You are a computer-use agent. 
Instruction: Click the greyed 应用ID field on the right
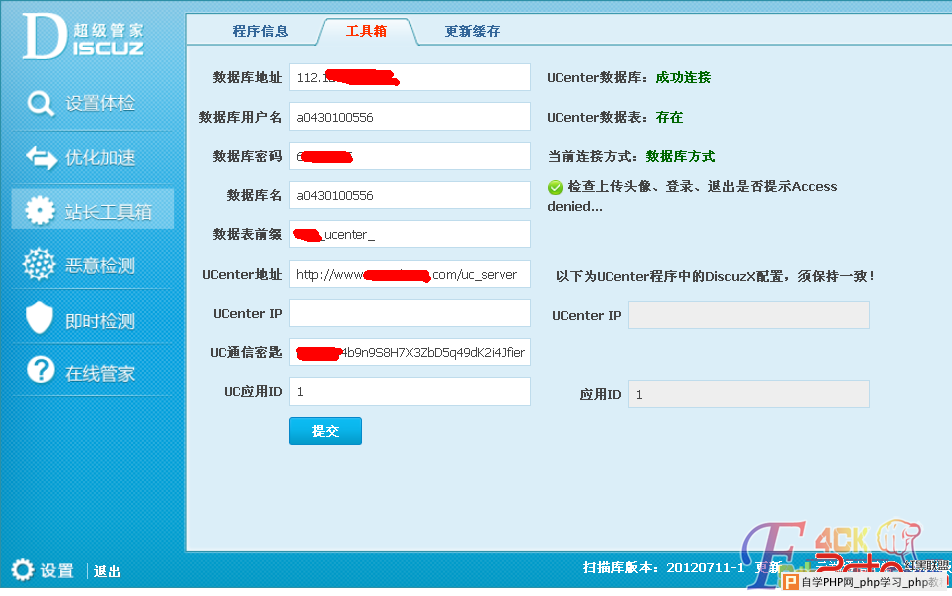(749, 394)
